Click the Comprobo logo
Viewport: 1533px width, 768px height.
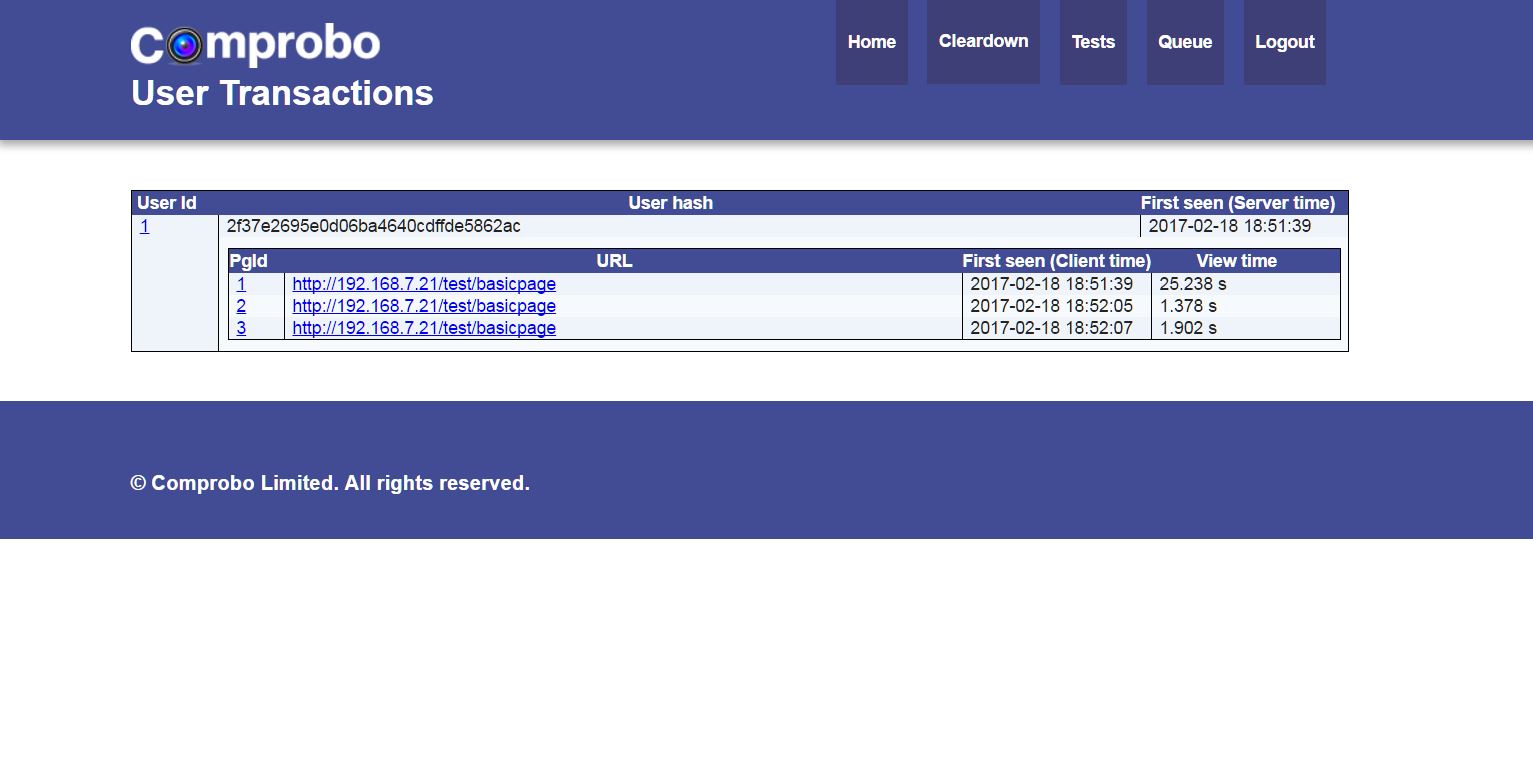(255, 45)
